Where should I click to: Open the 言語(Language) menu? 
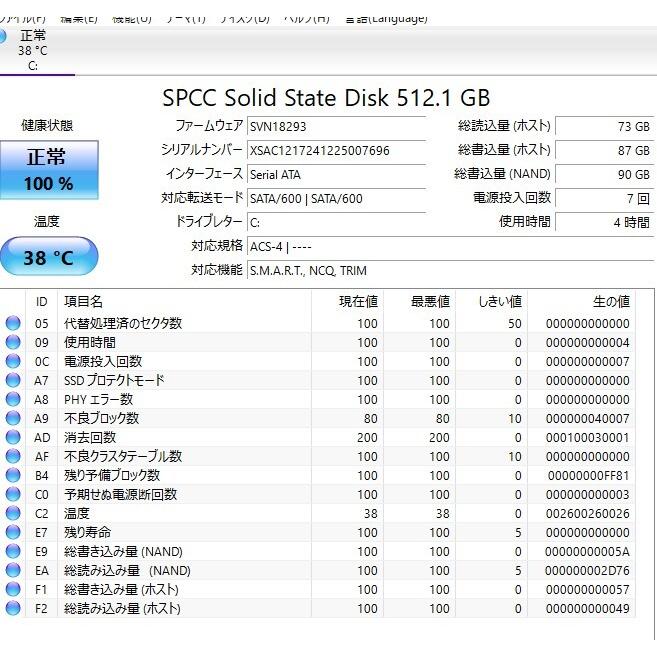pos(386,17)
